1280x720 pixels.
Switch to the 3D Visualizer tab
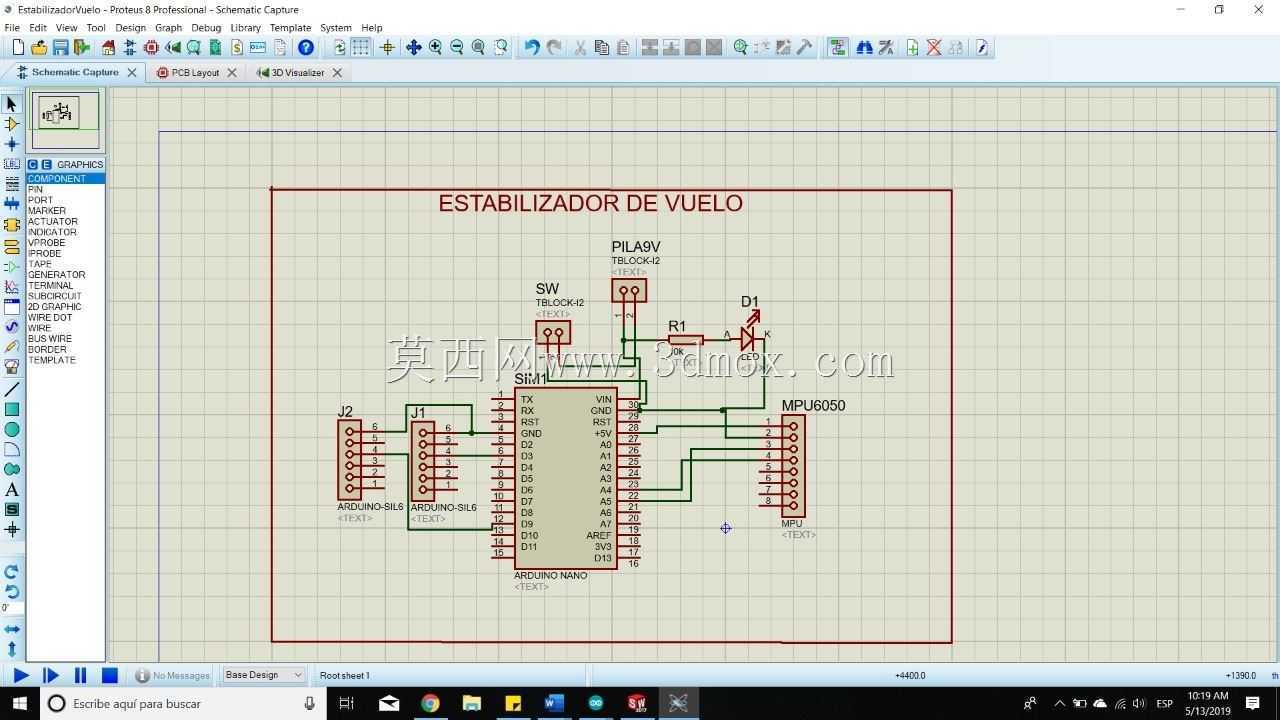[x=297, y=72]
